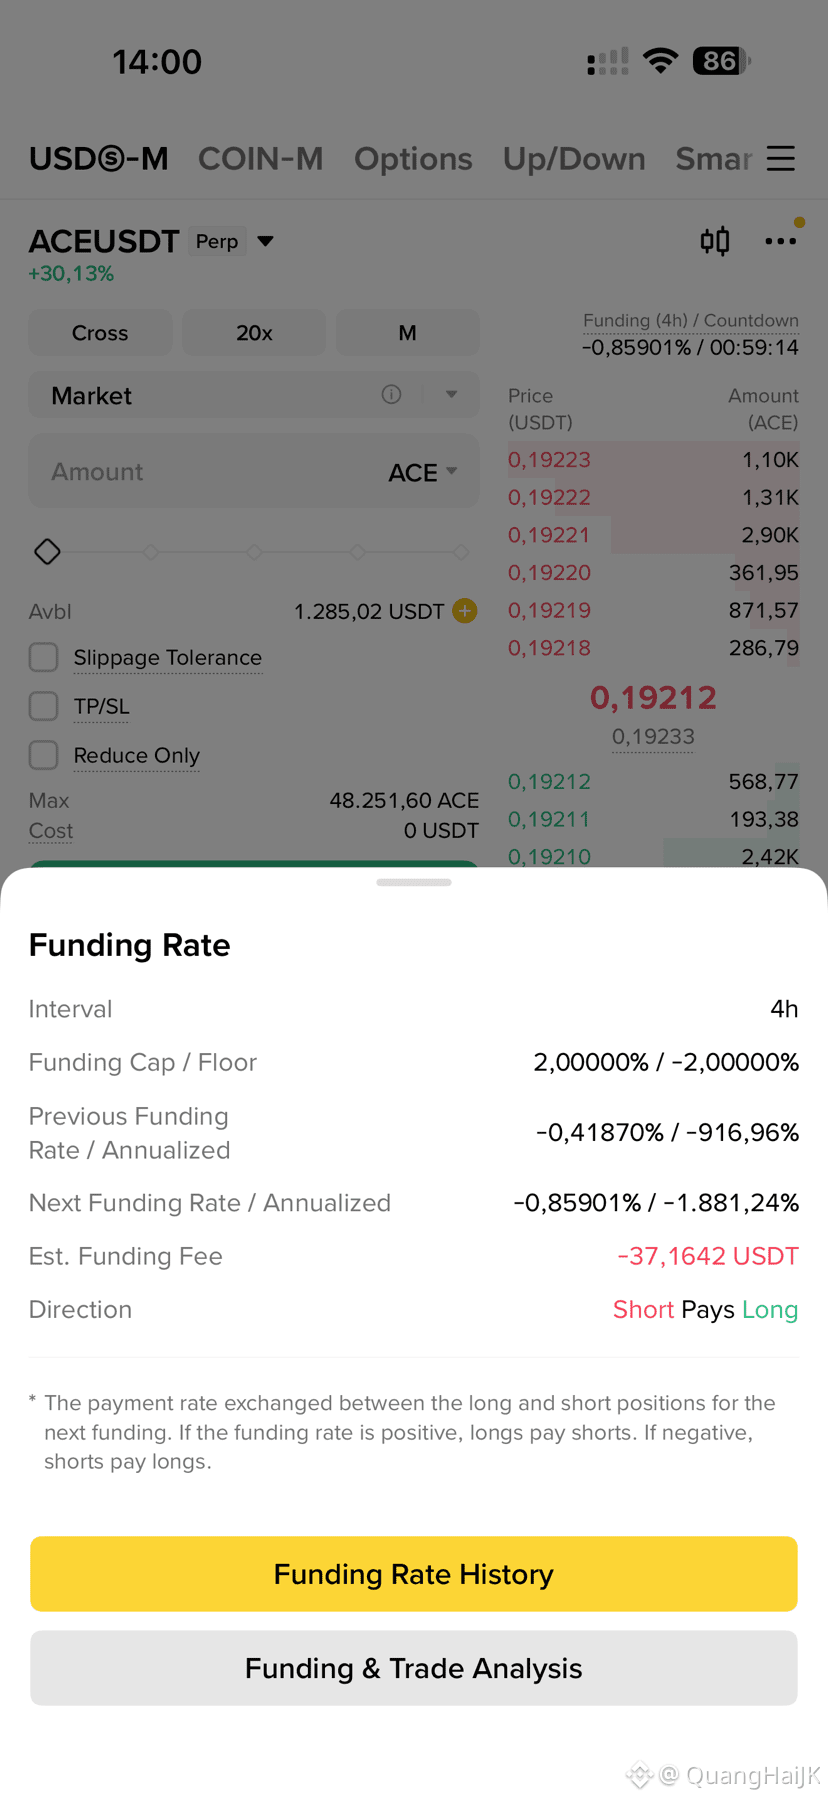
Task: Select the 20x leverage button
Action: 254,333
